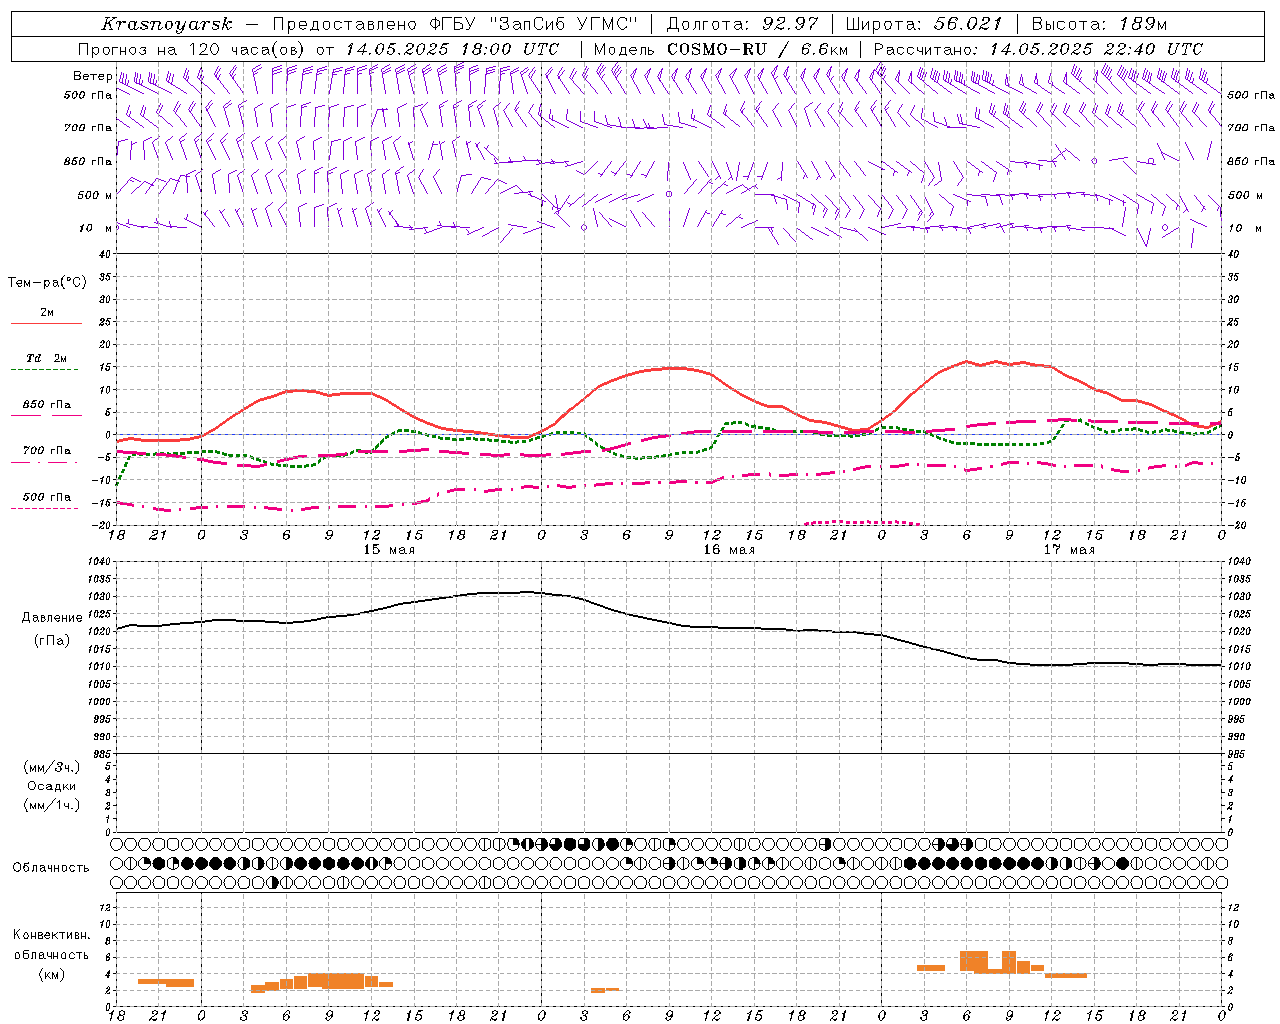
Task: Select the forecast start time '14.05.2025 18:00 UTC'
Action: point(452,49)
